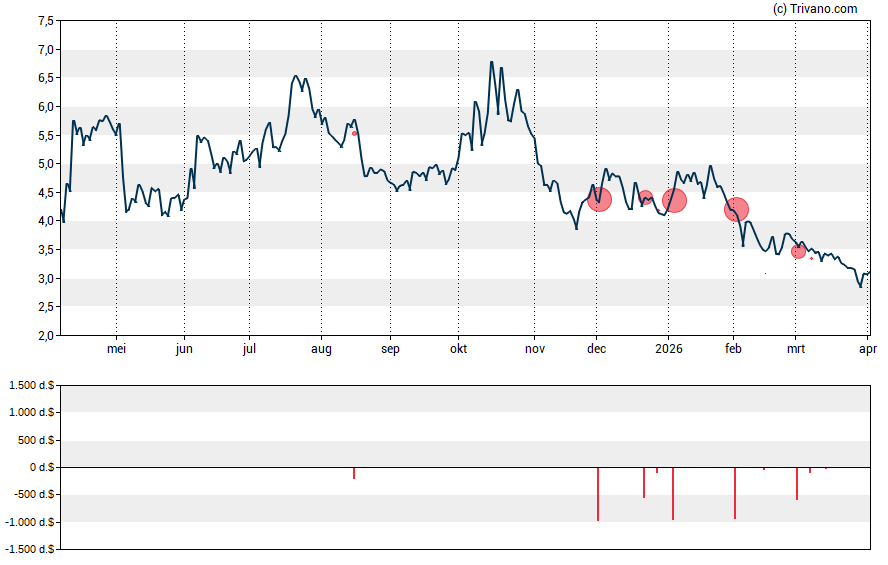Click the small red dot in mid-August
This screenshot has width=888, height=565.
pyautogui.click(x=355, y=134)
